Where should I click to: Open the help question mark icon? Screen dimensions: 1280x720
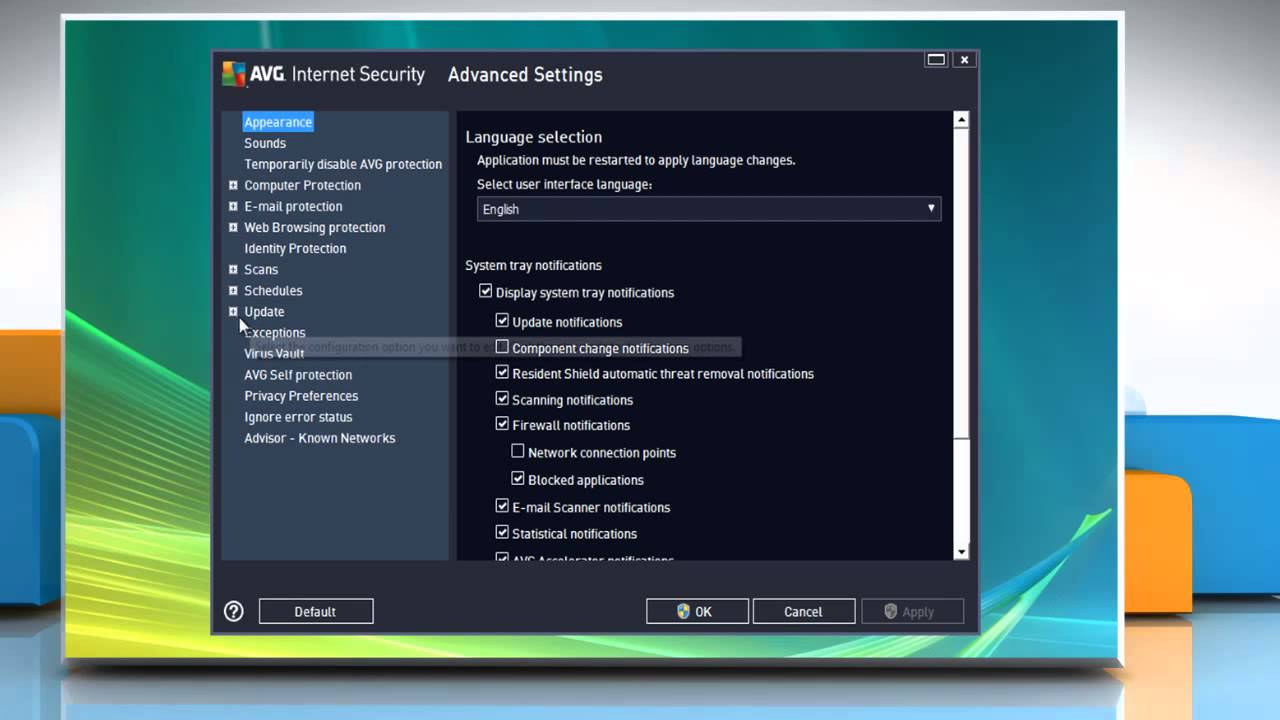[x=234, y=611]
